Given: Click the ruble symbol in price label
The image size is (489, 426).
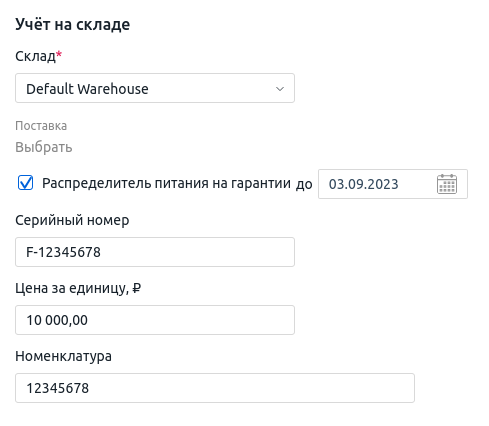Looking at the screenshot, I should point(137,288).
